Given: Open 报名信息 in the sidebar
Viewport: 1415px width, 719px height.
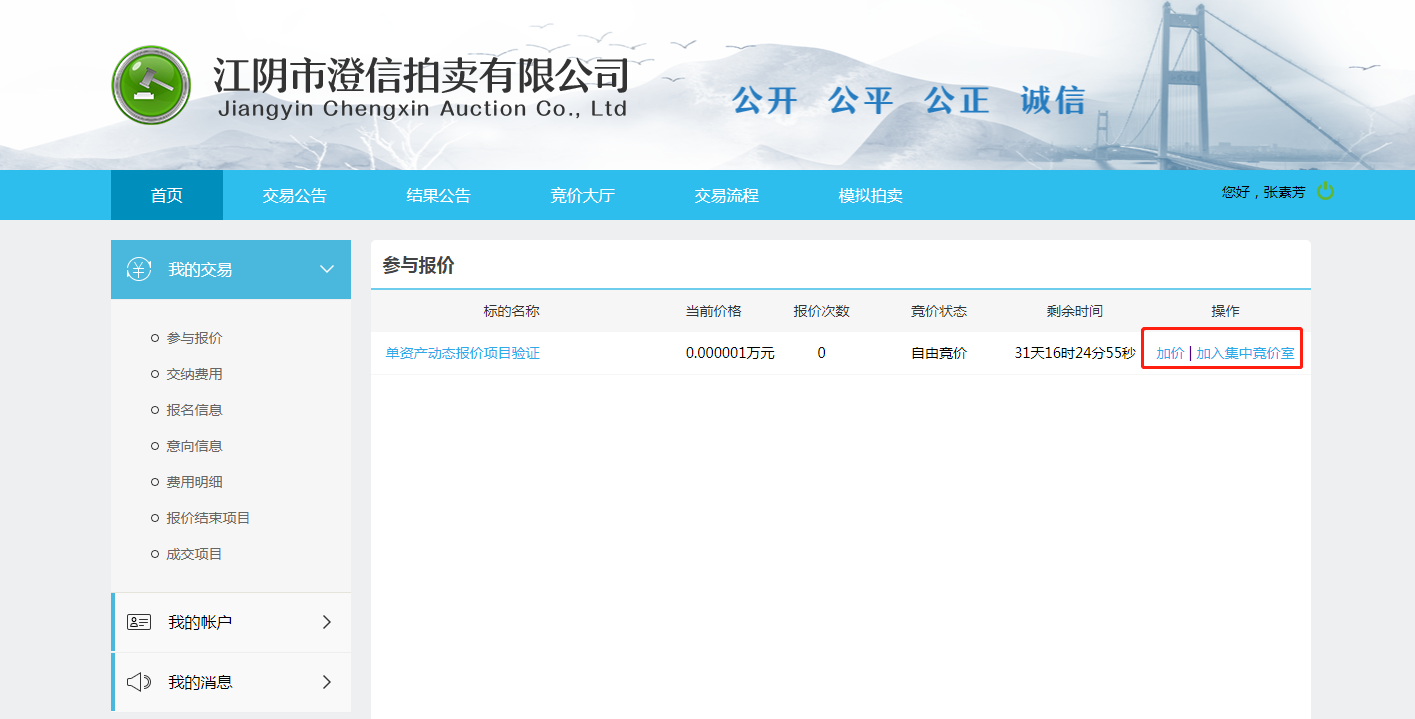Looking at the screenshot, I should point(194,410).
